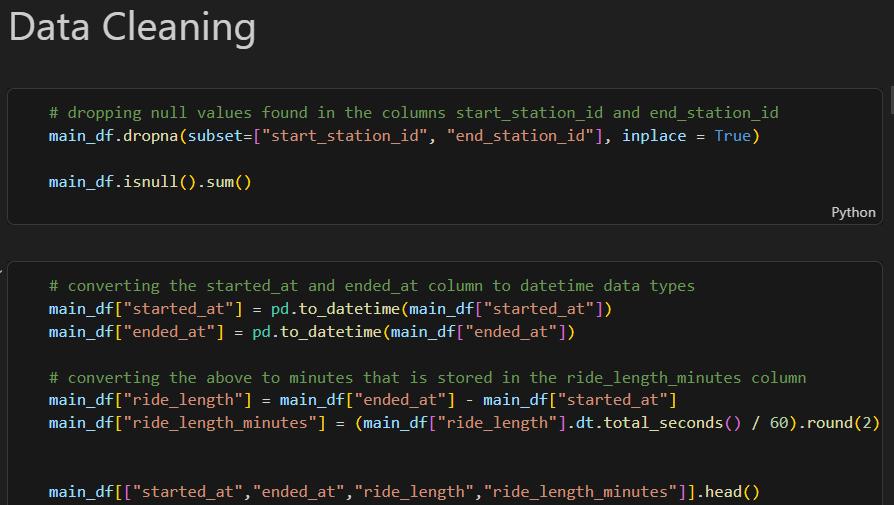Image resolution: width=894 pixels, height=505 pixels.
Task: Click the main_df.isnull().sum() line
Action: (150, 182)
